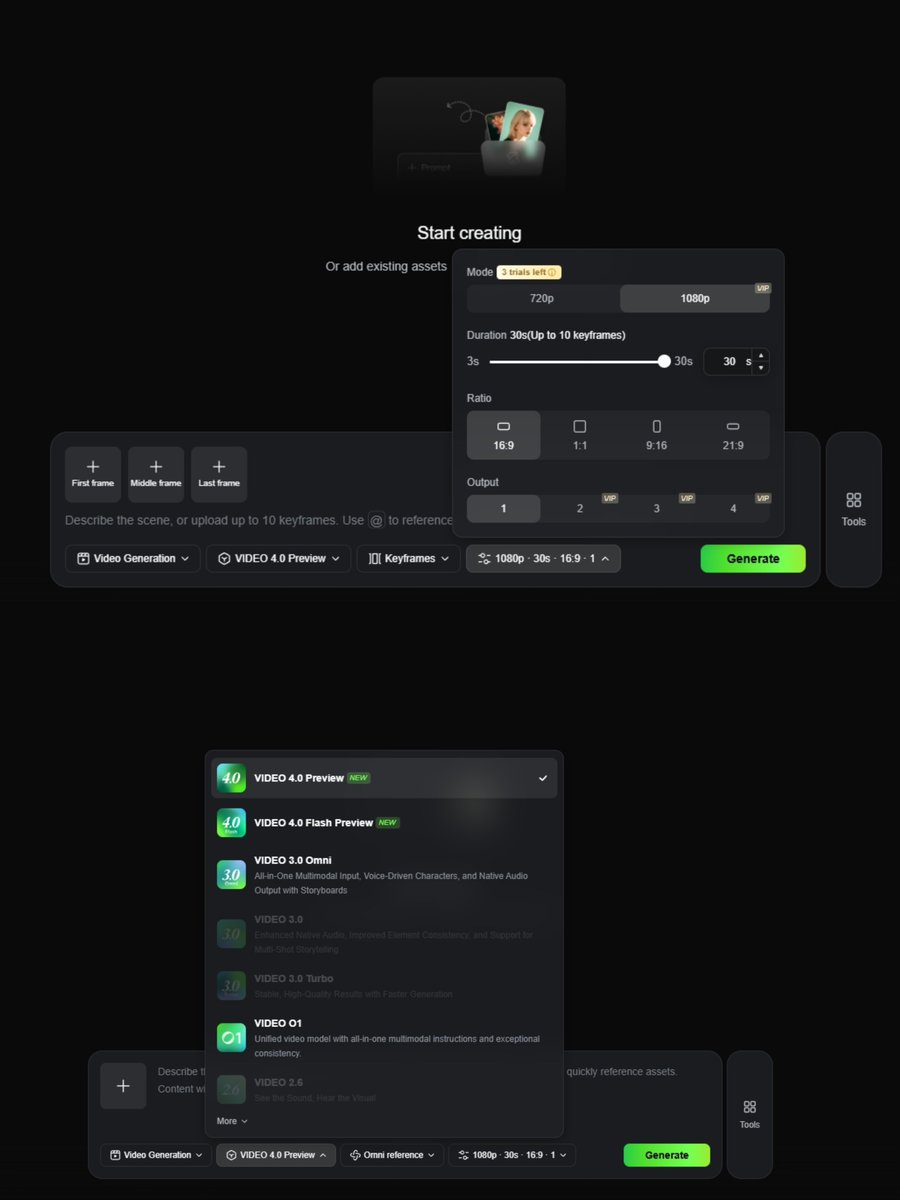Screen dimensions: 900x1200
Task: Open the Omni reference dropdown
Action: click(x=392, y=1155)
